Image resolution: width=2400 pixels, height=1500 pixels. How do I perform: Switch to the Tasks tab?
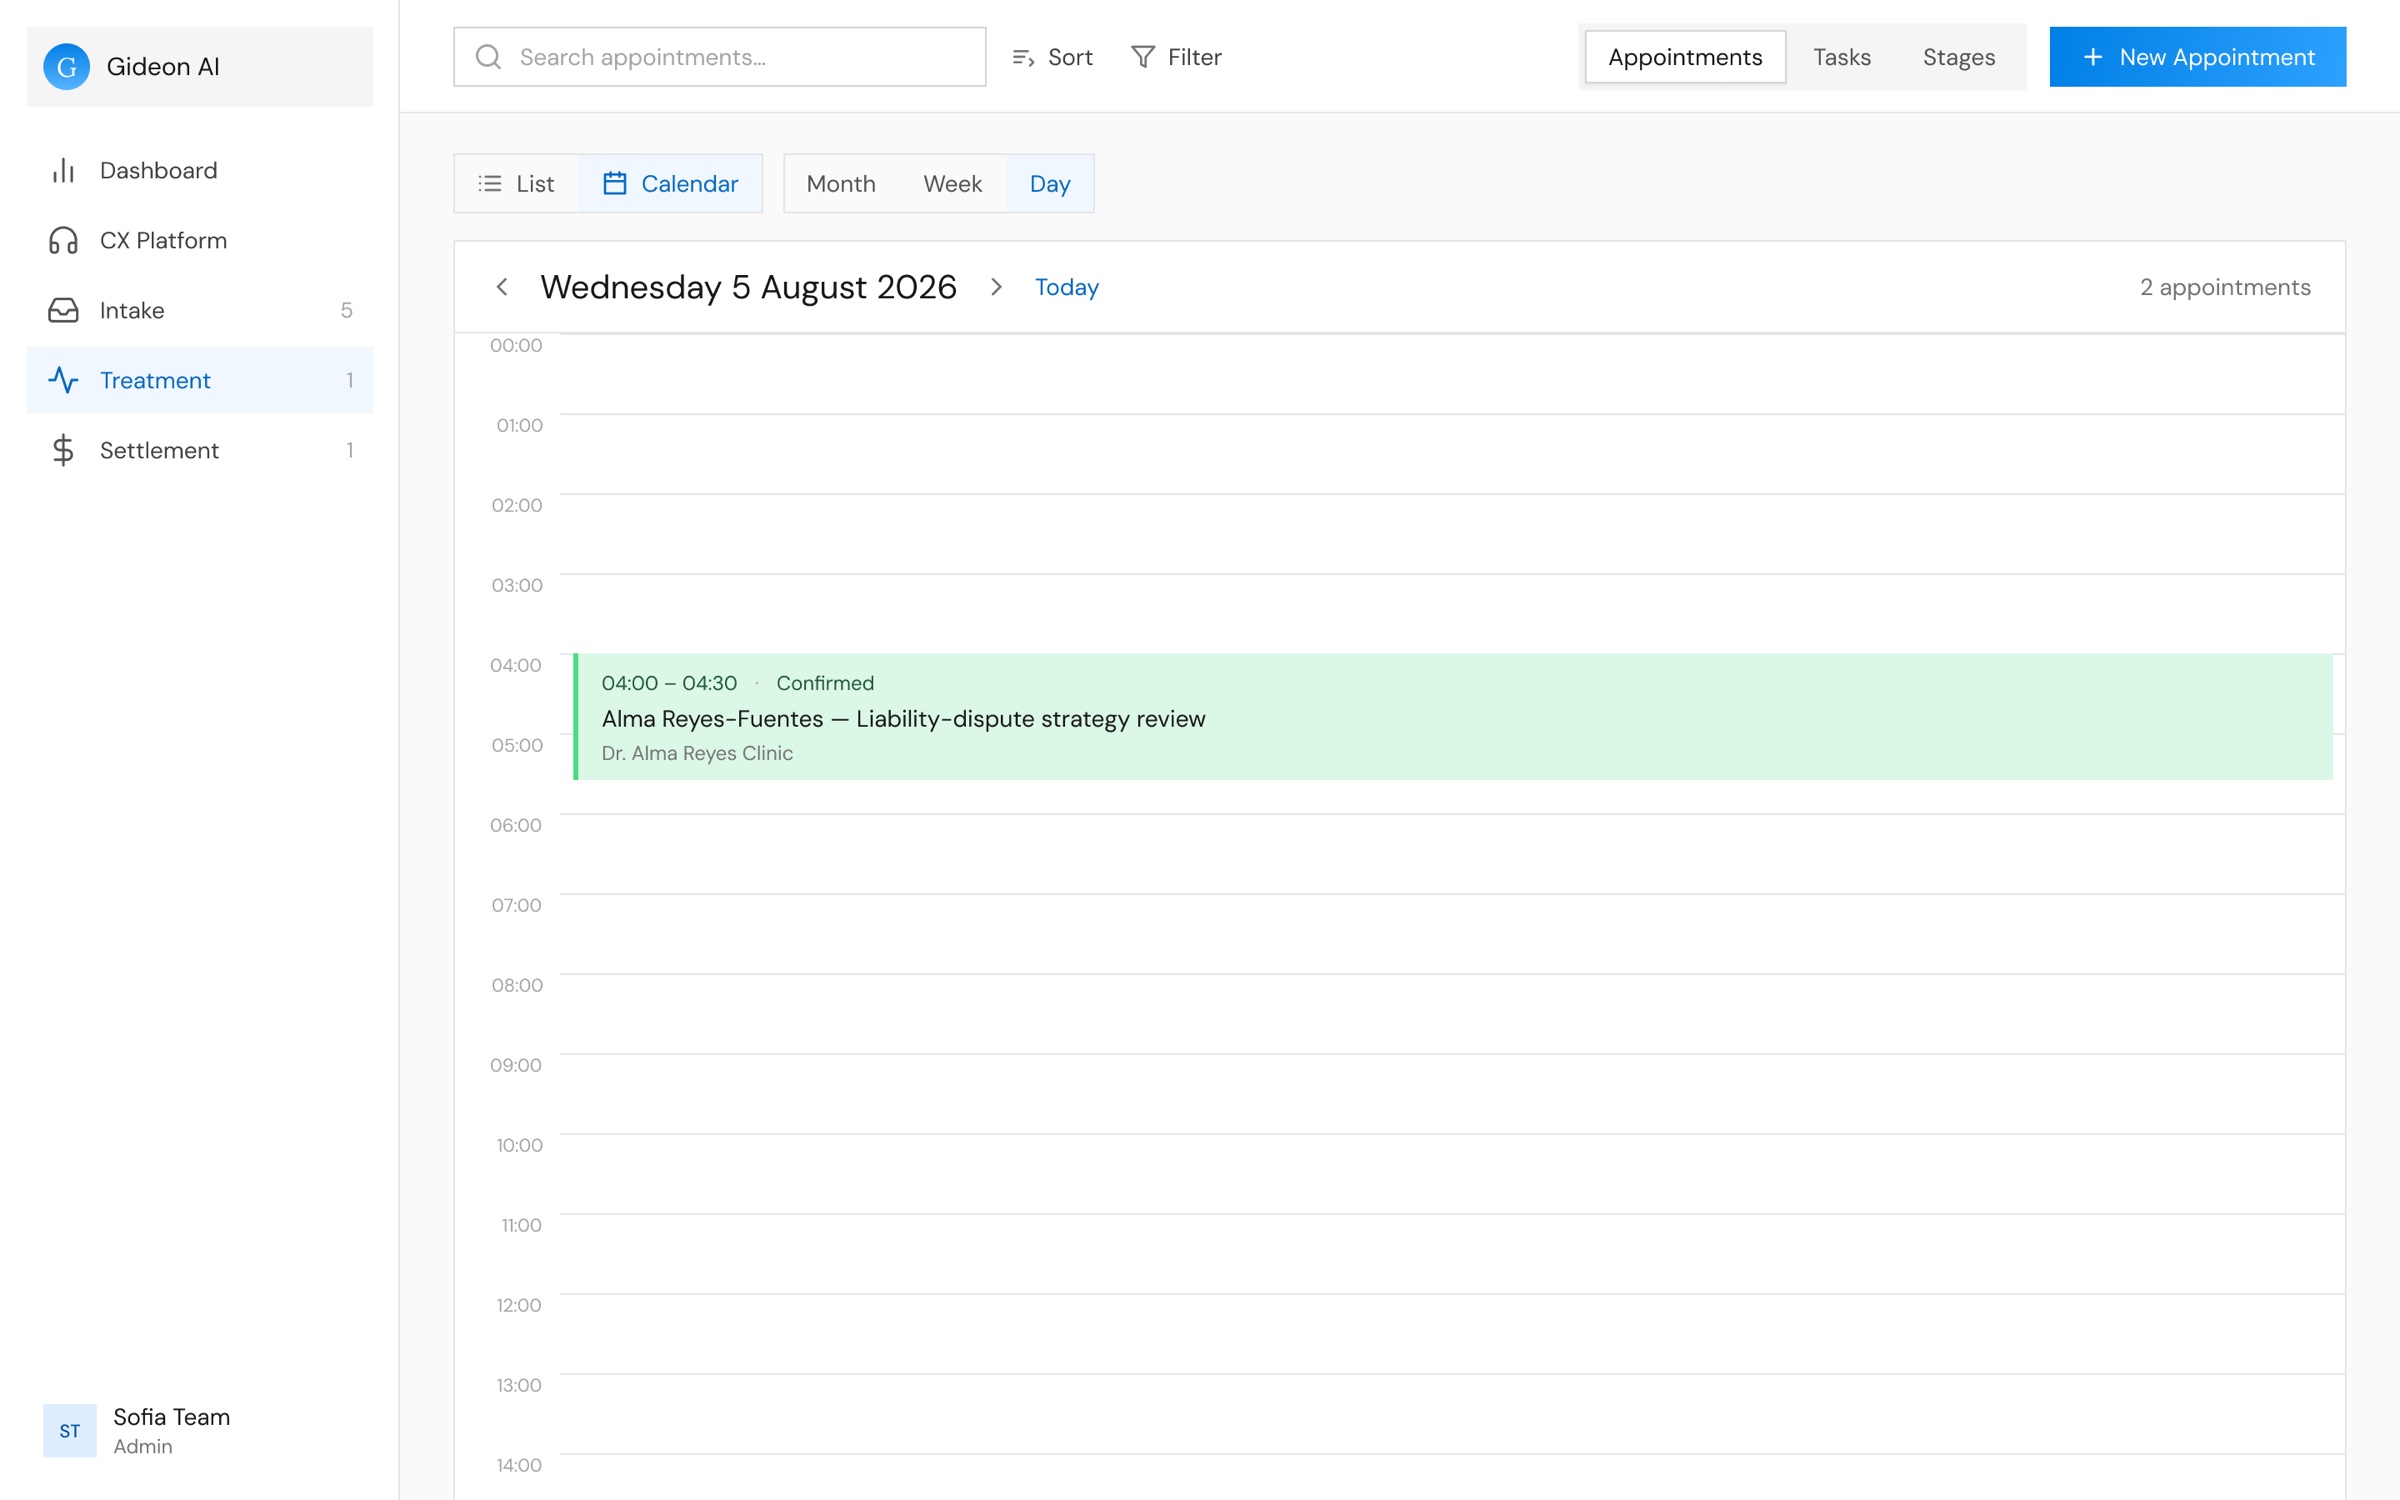[x=1842, y=57]
